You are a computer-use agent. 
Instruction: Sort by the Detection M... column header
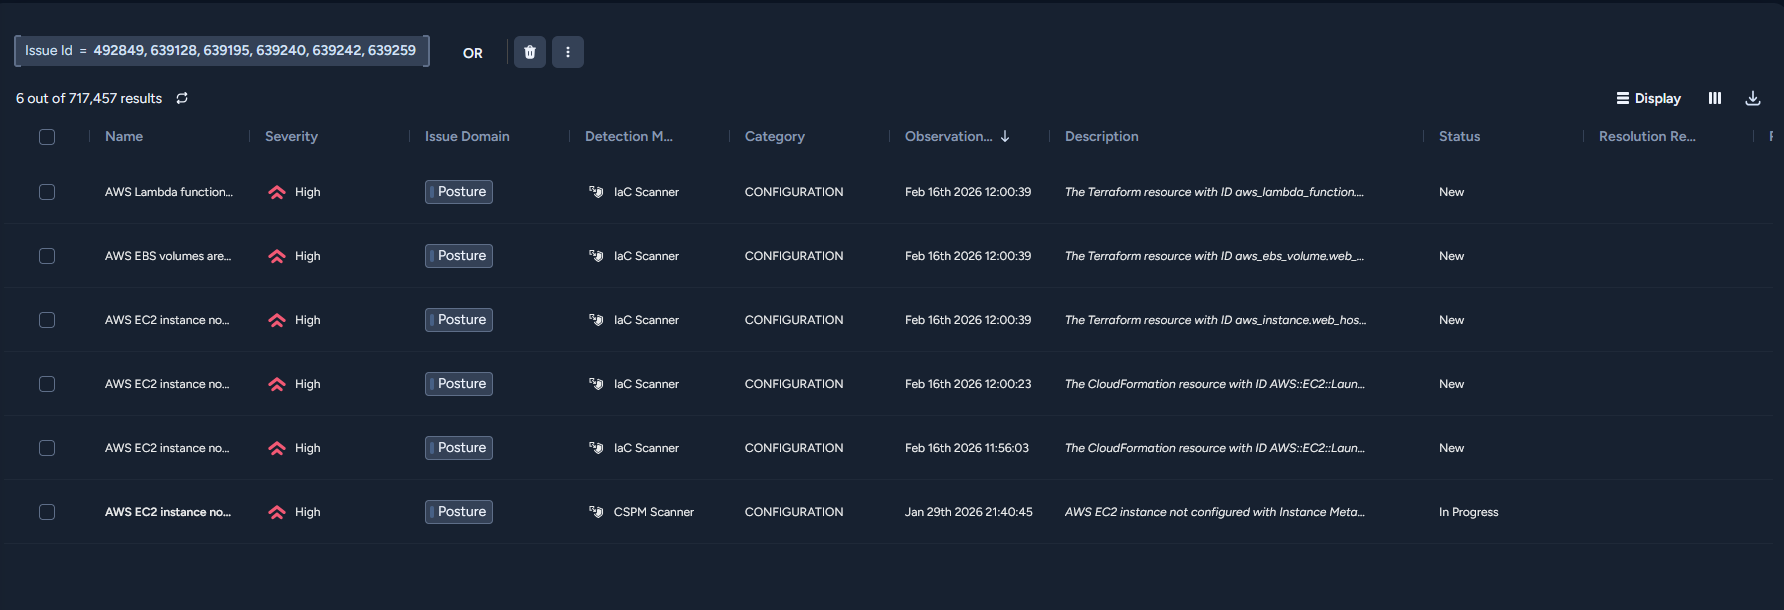(629, 136)
